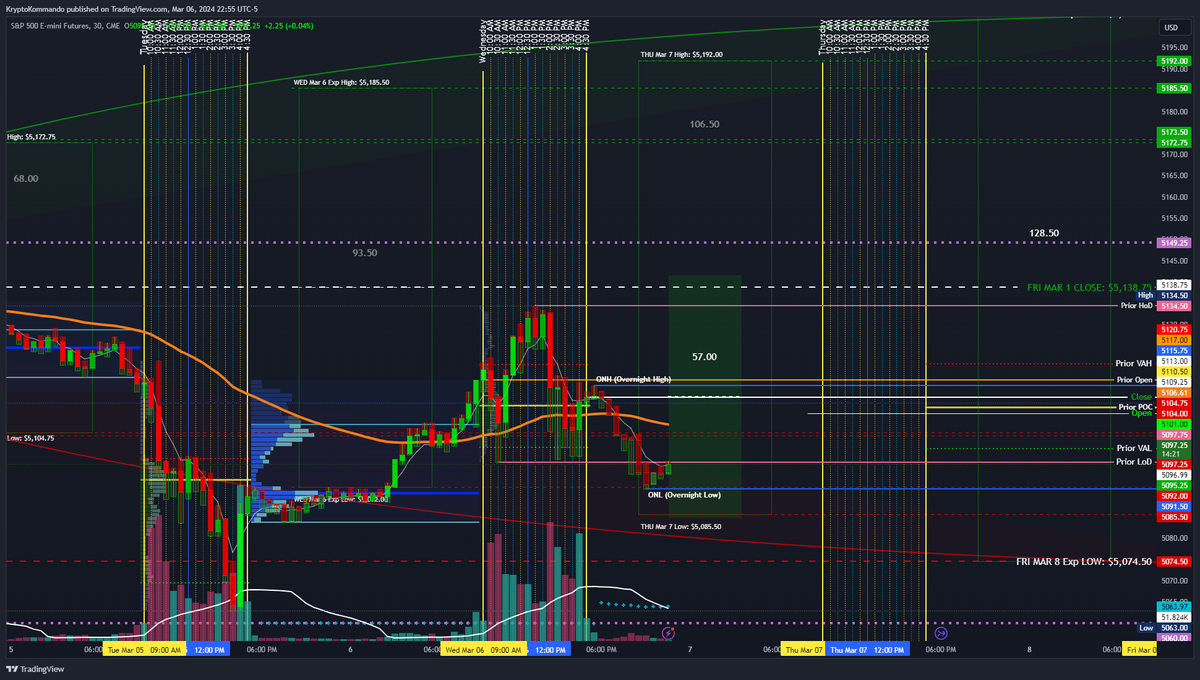Open the USD currency selector at top right
1200x680 pixels.
coord(1171,28)
